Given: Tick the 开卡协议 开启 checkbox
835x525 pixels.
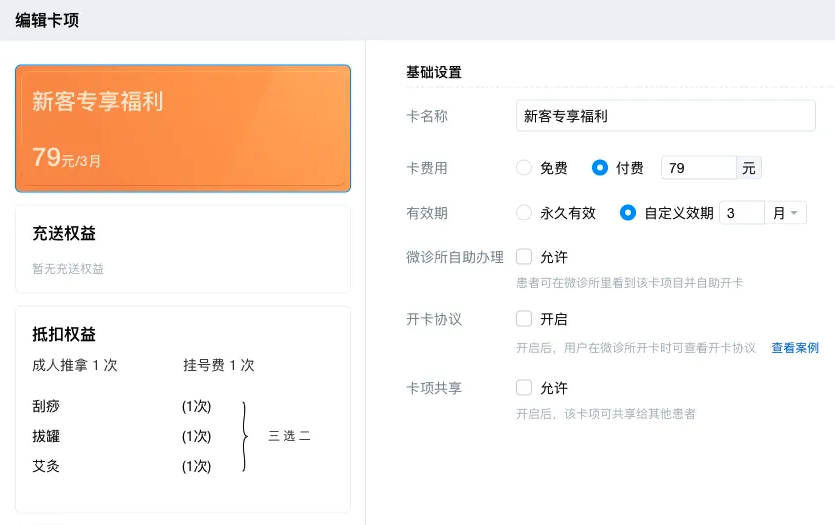Looking at the screenshot, I should click(x=524, y=319).
